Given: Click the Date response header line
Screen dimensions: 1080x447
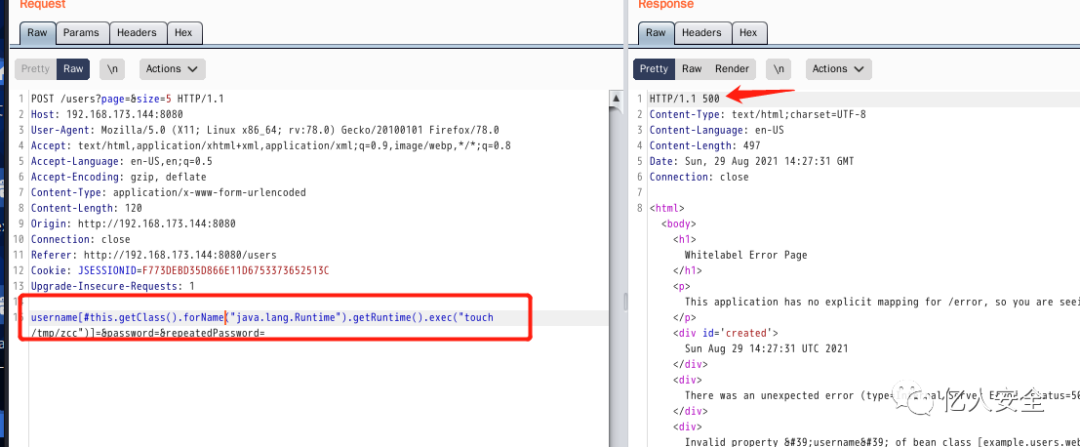Looking at the screenshot, I should [x=751, y=161].
